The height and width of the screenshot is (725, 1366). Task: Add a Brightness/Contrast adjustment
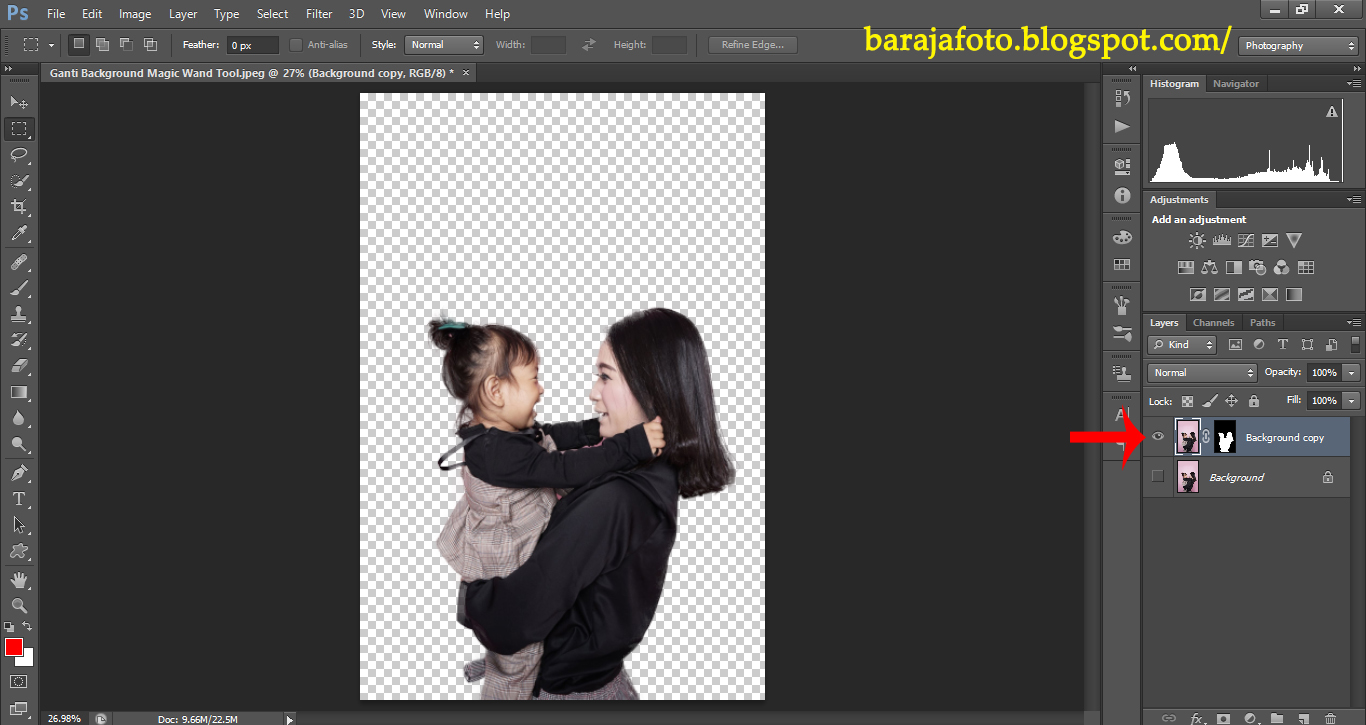click(x=1197, y=241)
